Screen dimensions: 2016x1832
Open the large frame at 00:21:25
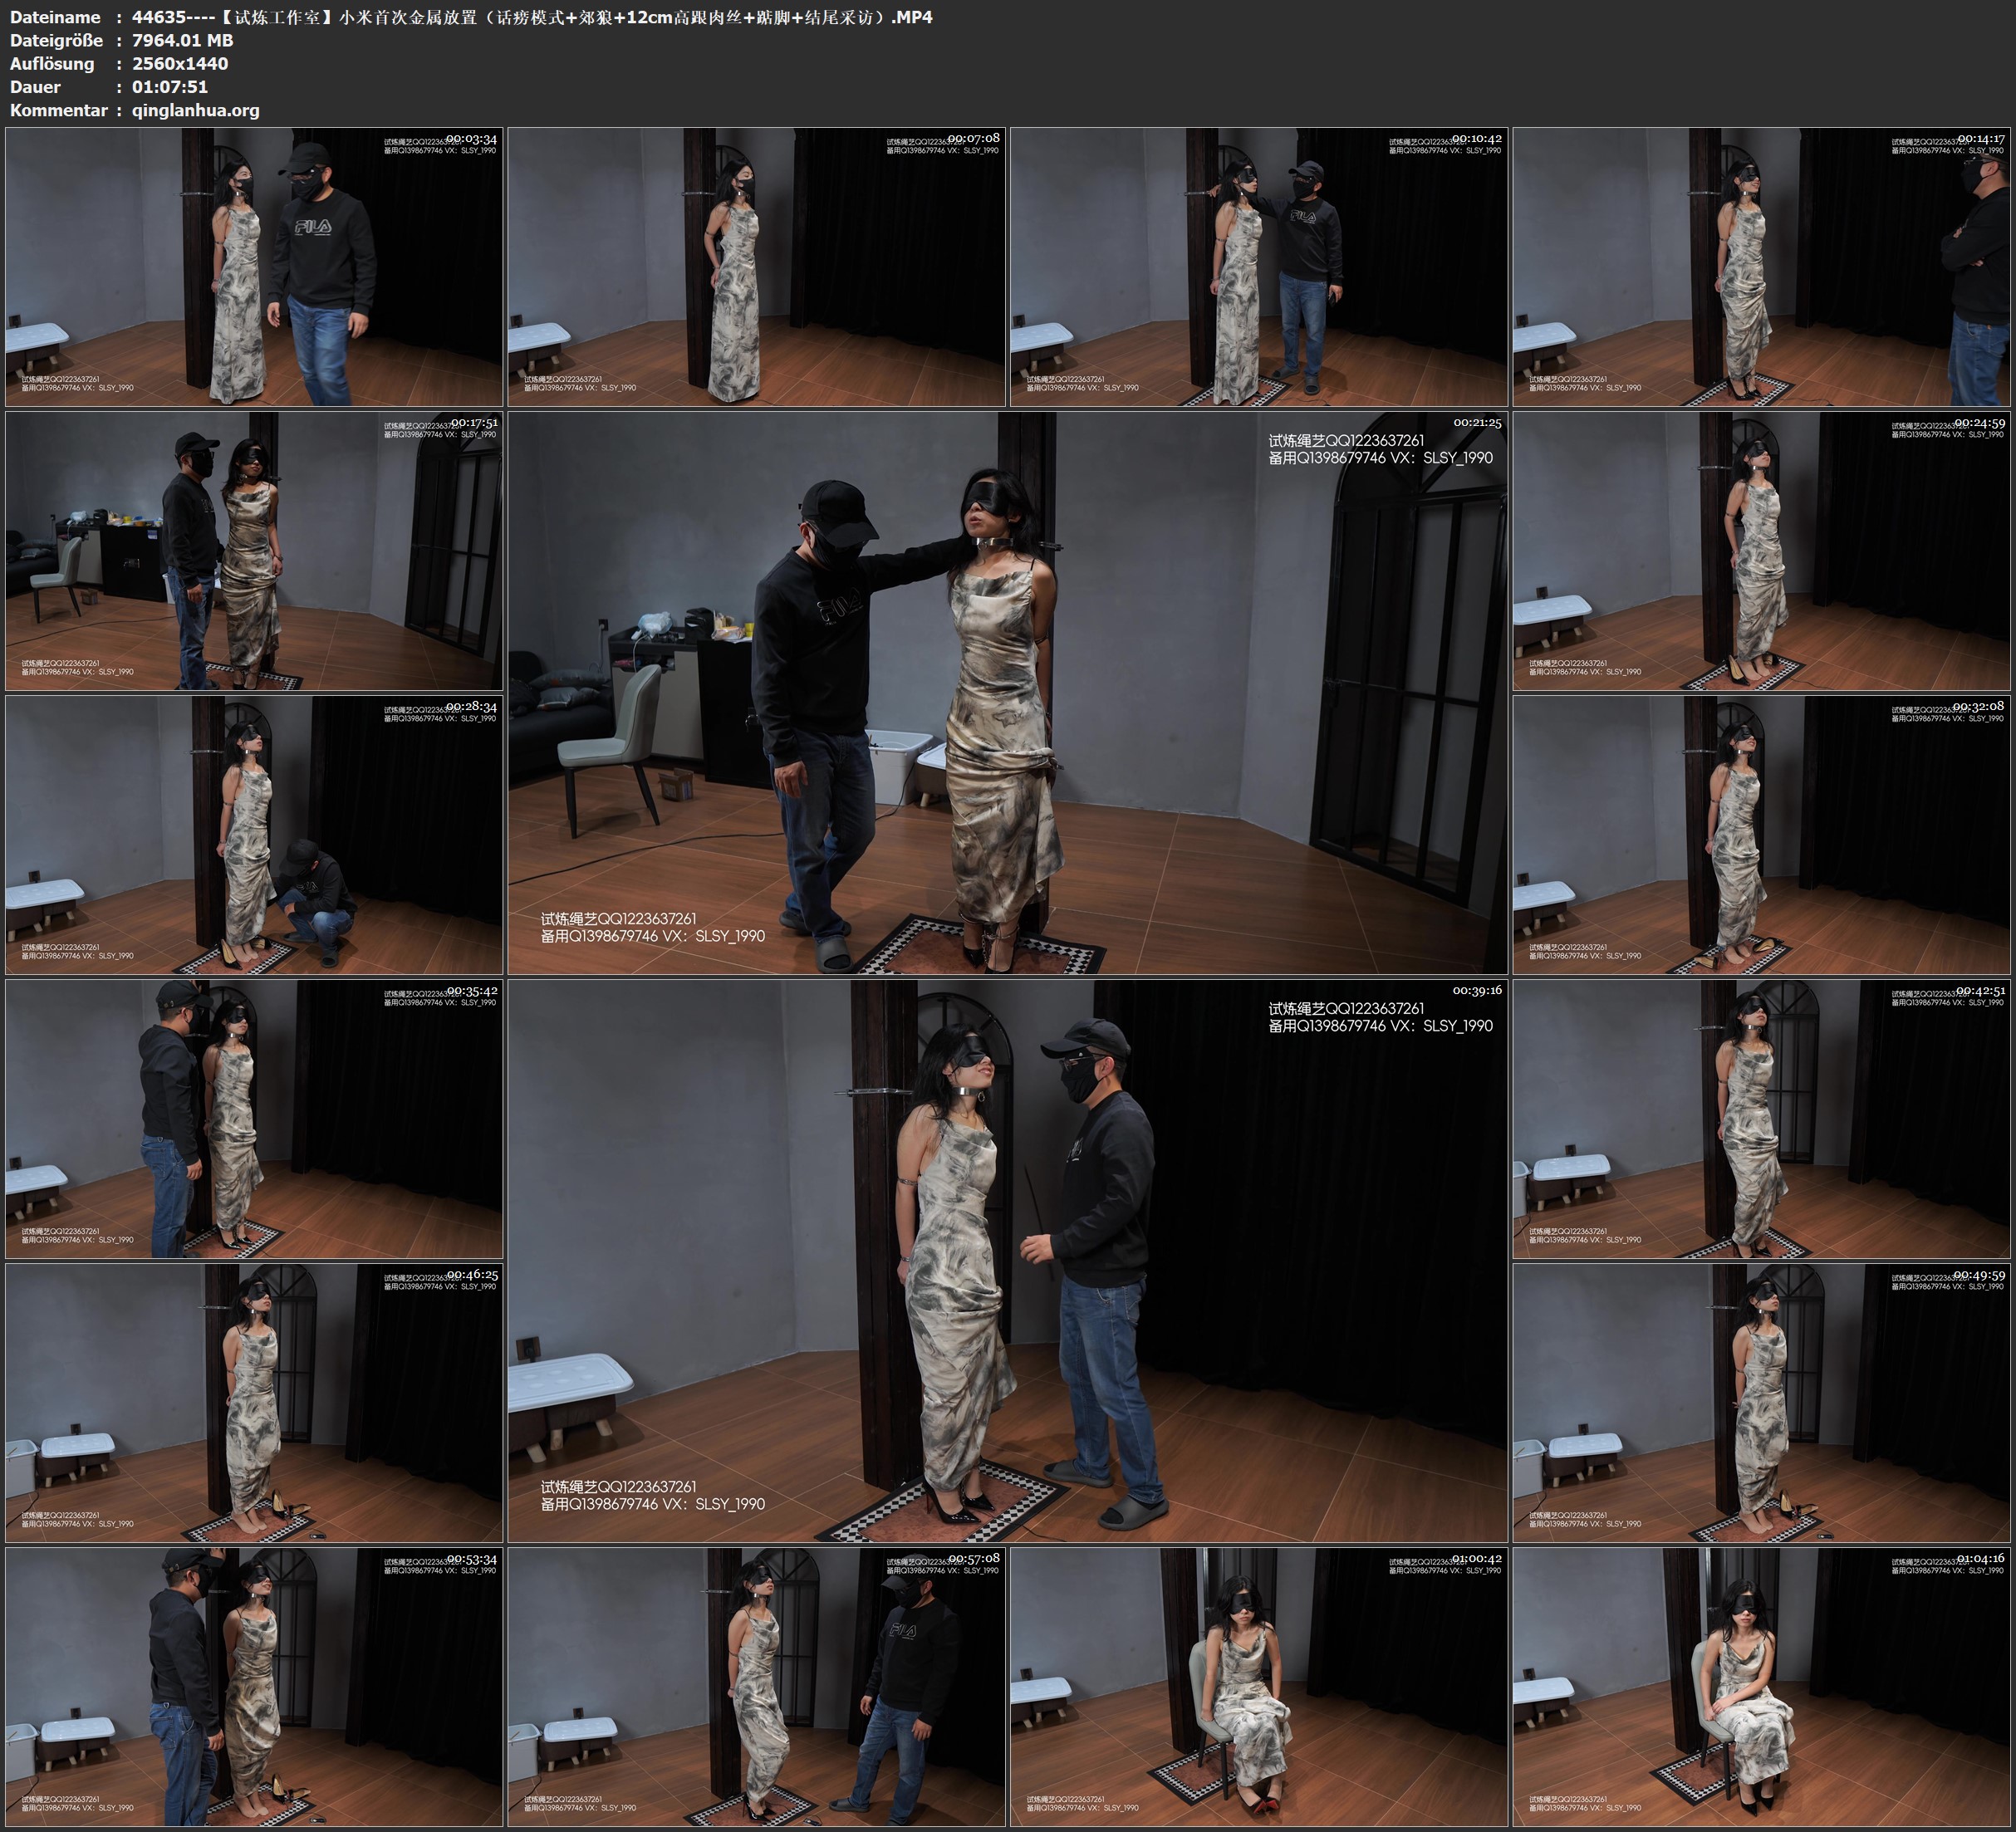point(1007,693)
